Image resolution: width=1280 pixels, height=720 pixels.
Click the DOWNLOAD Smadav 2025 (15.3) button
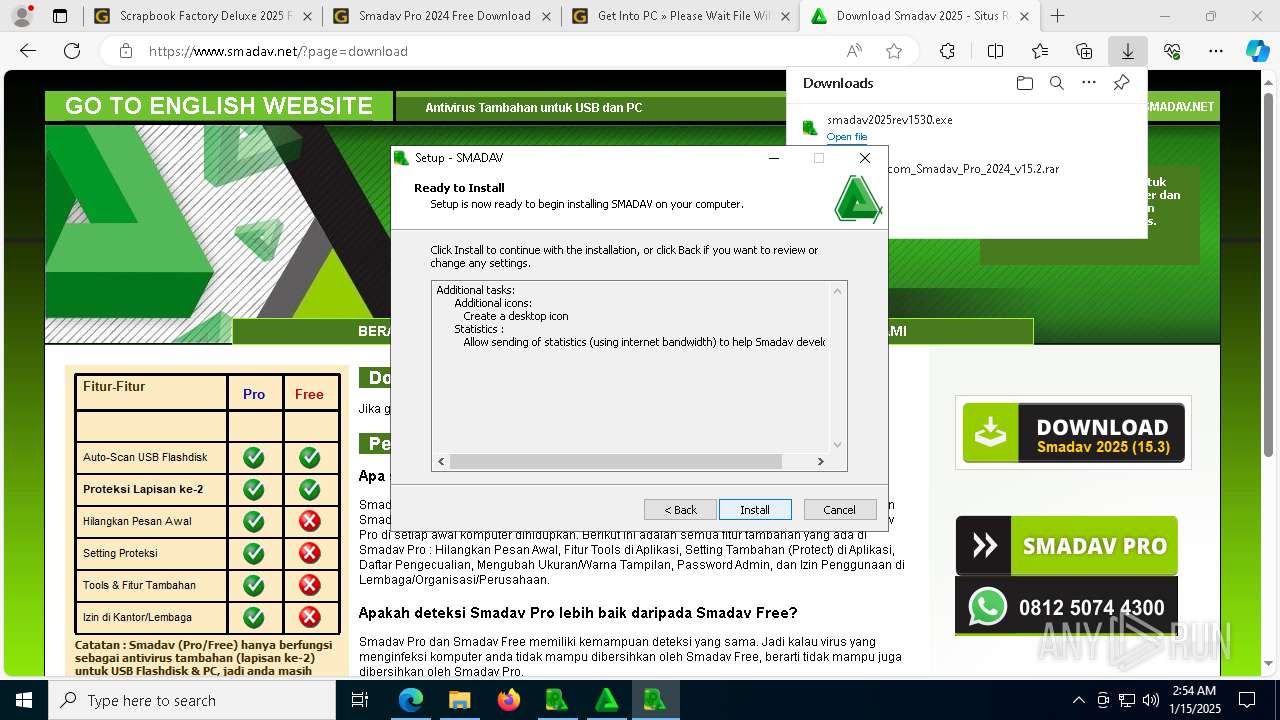click(x=1074, y=433)
